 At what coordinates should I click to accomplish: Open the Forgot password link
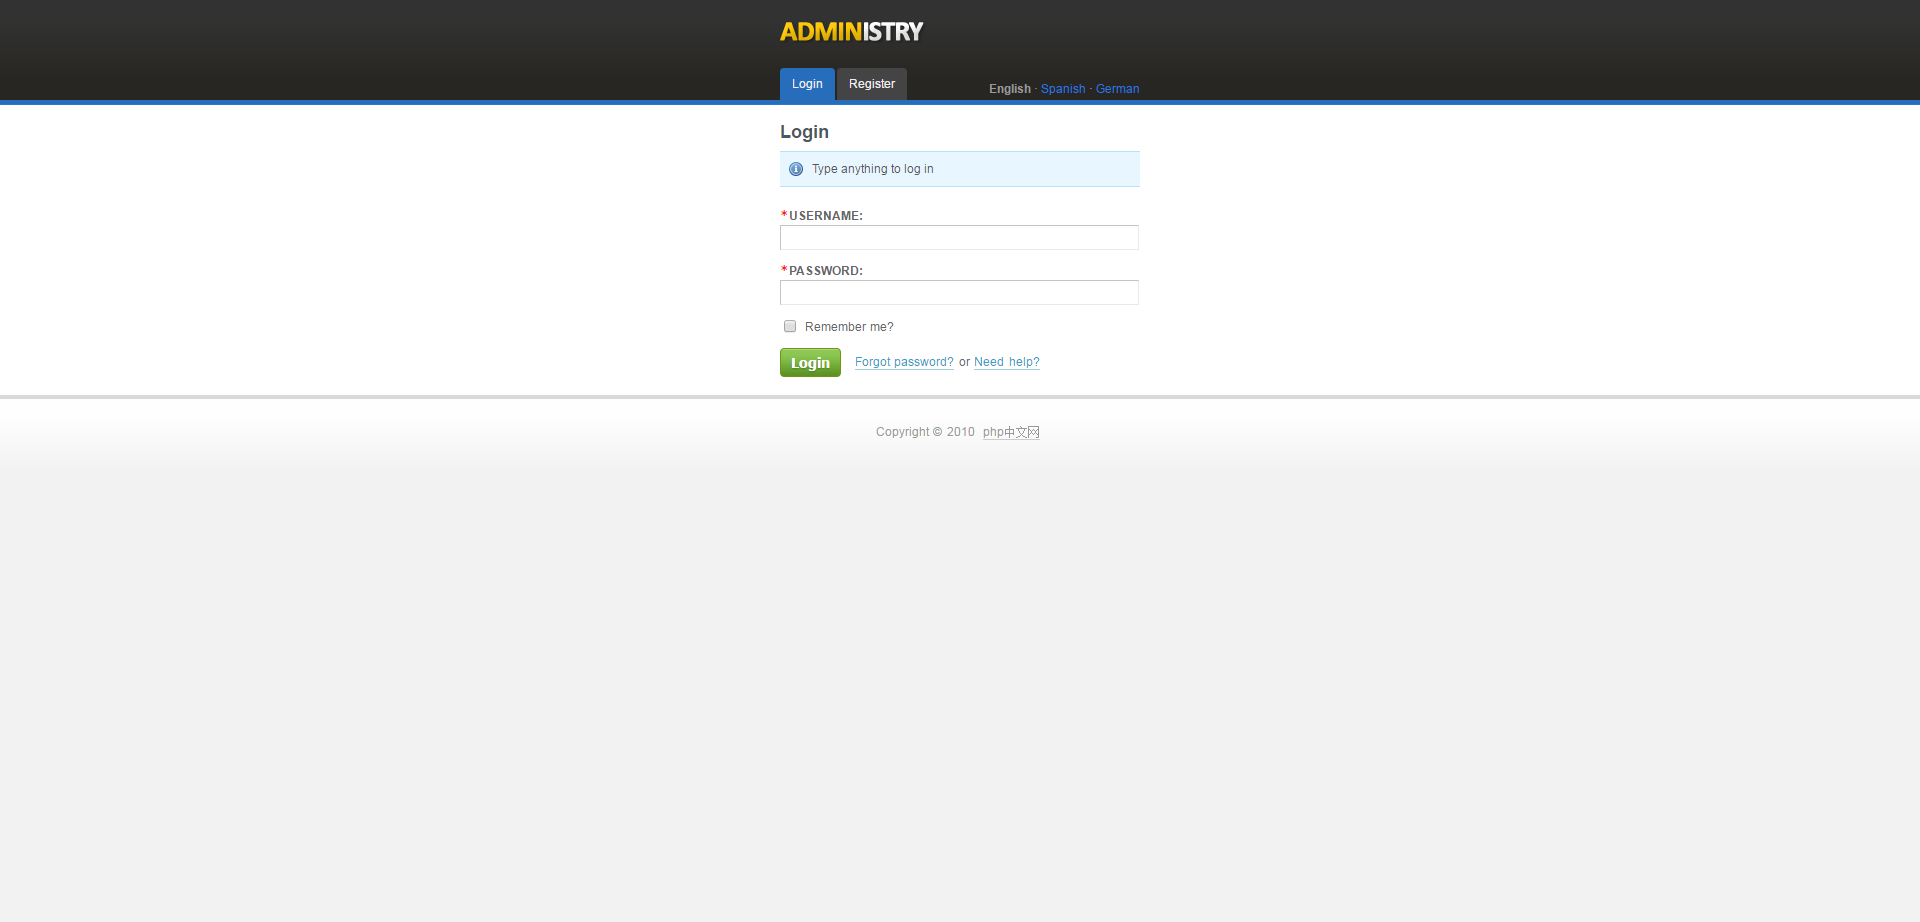[x=904, y=362]
